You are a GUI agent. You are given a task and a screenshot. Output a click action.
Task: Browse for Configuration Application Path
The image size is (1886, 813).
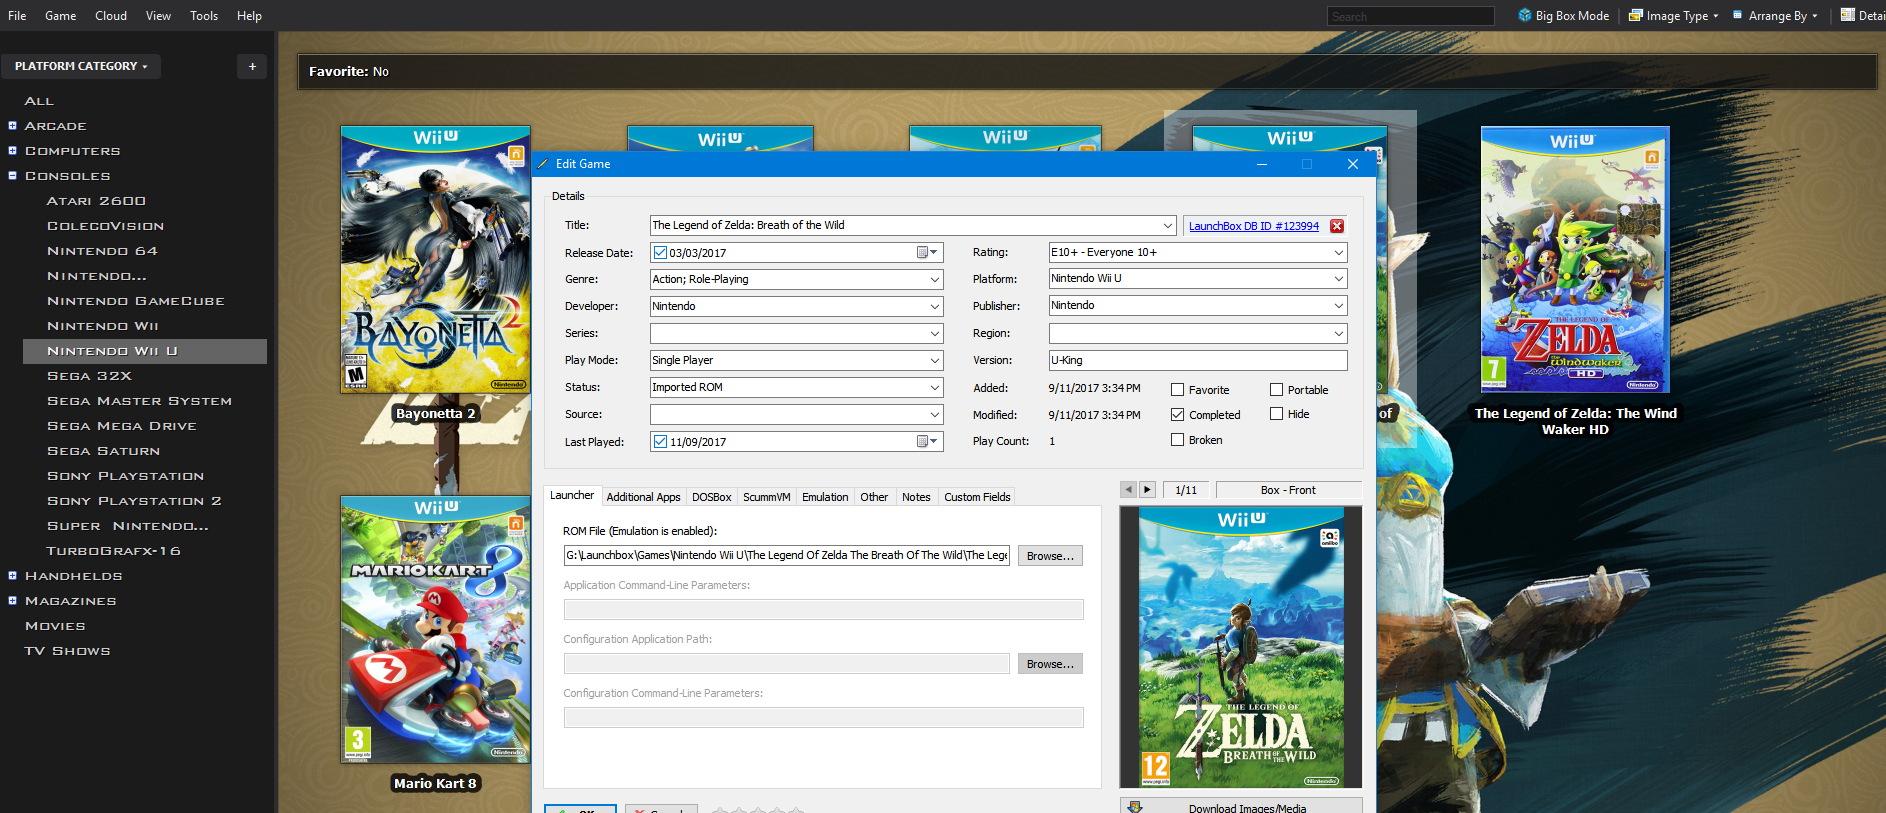click(1050, 664)
